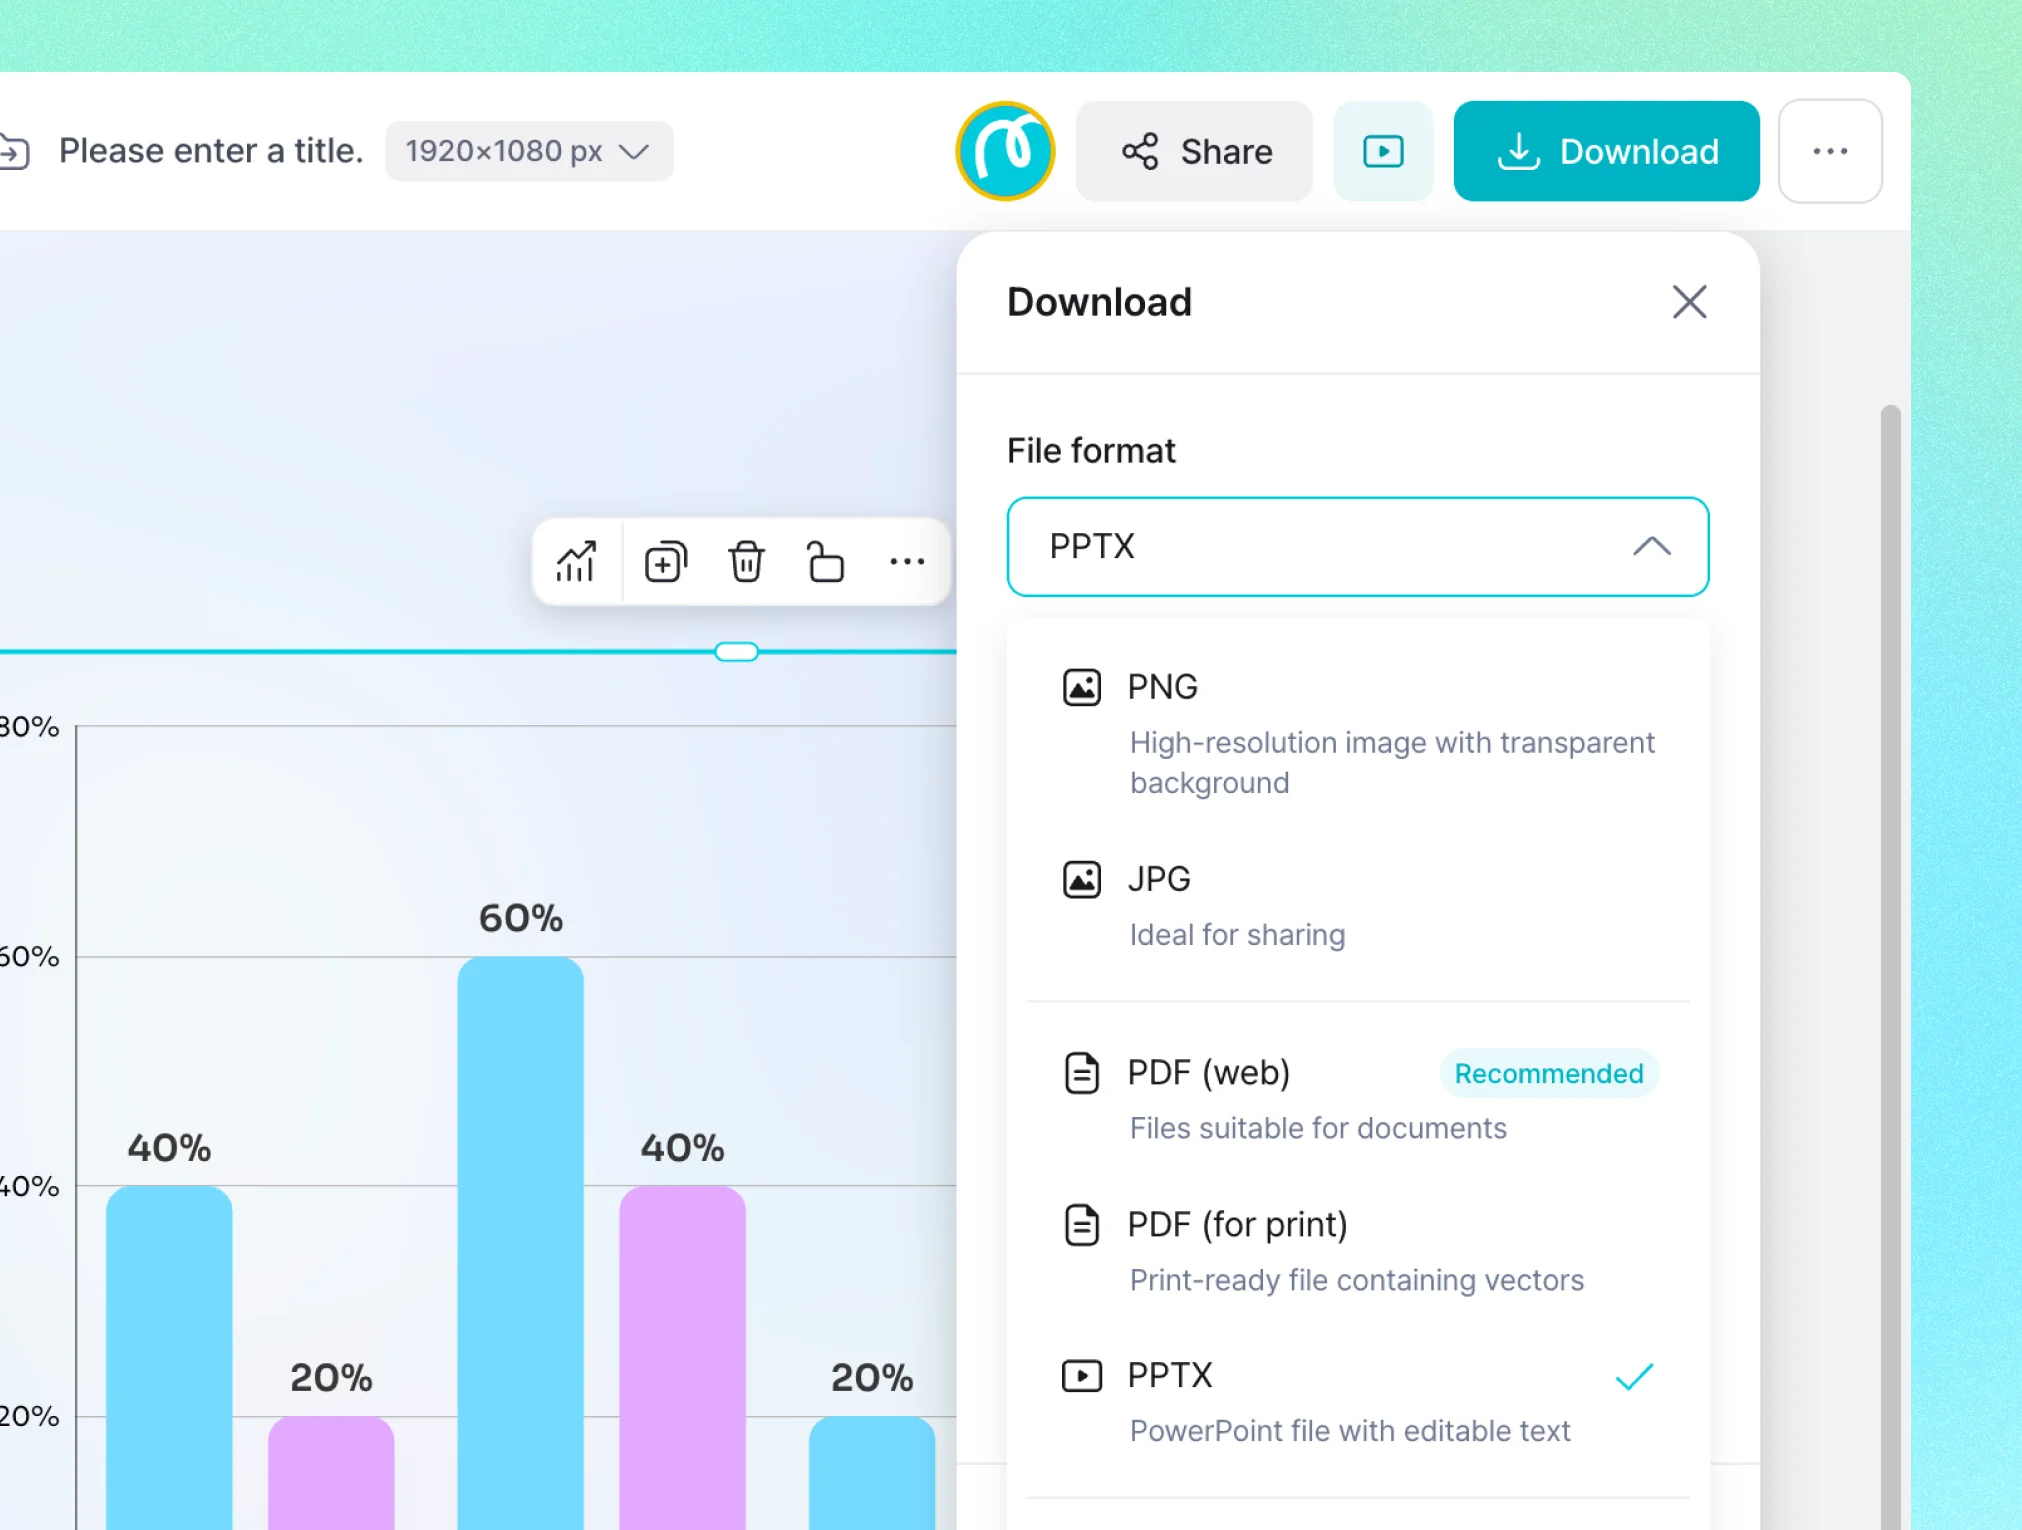Choose JPG as the file format
This screenshot has height=1530, width=2022.
1357,906
